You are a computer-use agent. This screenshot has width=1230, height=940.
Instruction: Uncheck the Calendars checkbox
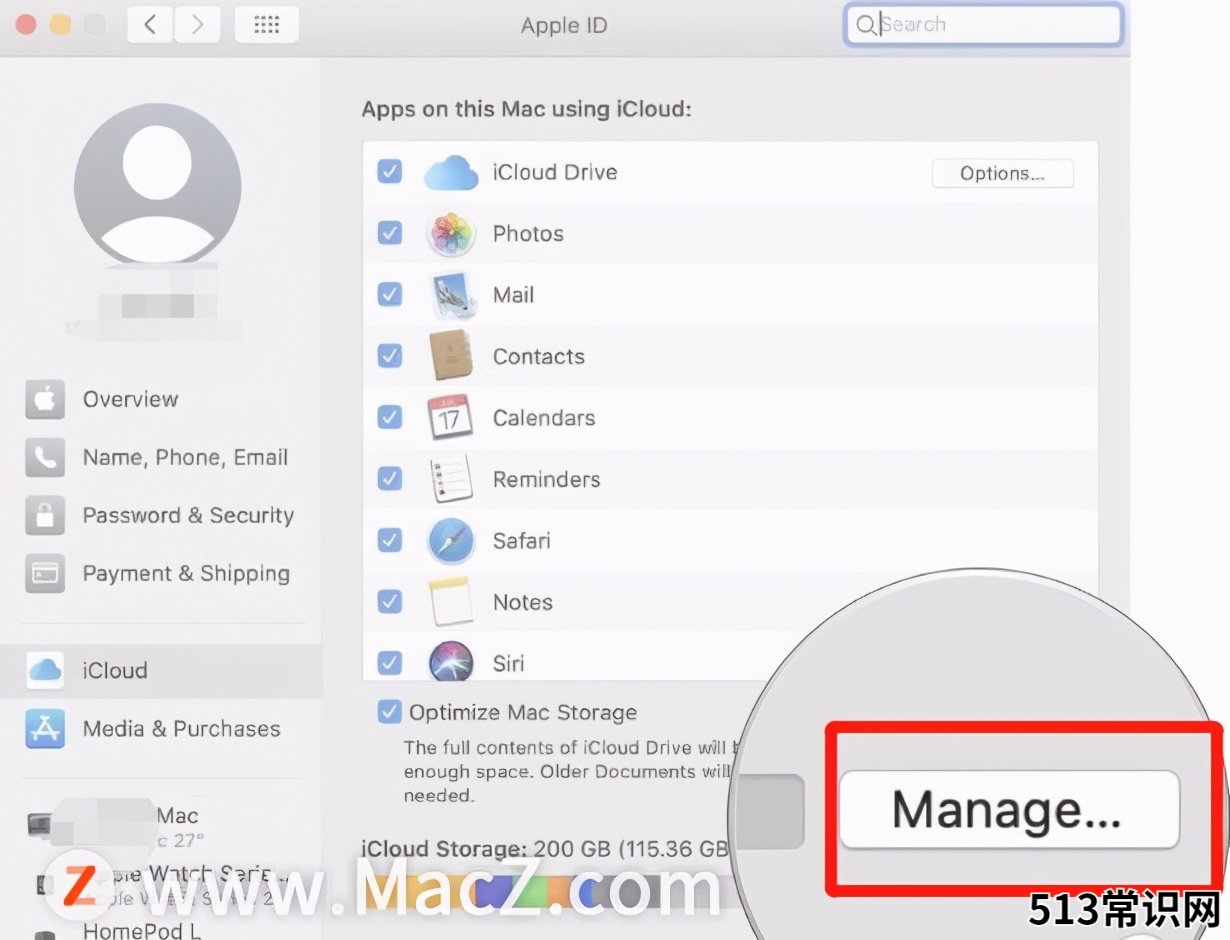click(389, 418)
